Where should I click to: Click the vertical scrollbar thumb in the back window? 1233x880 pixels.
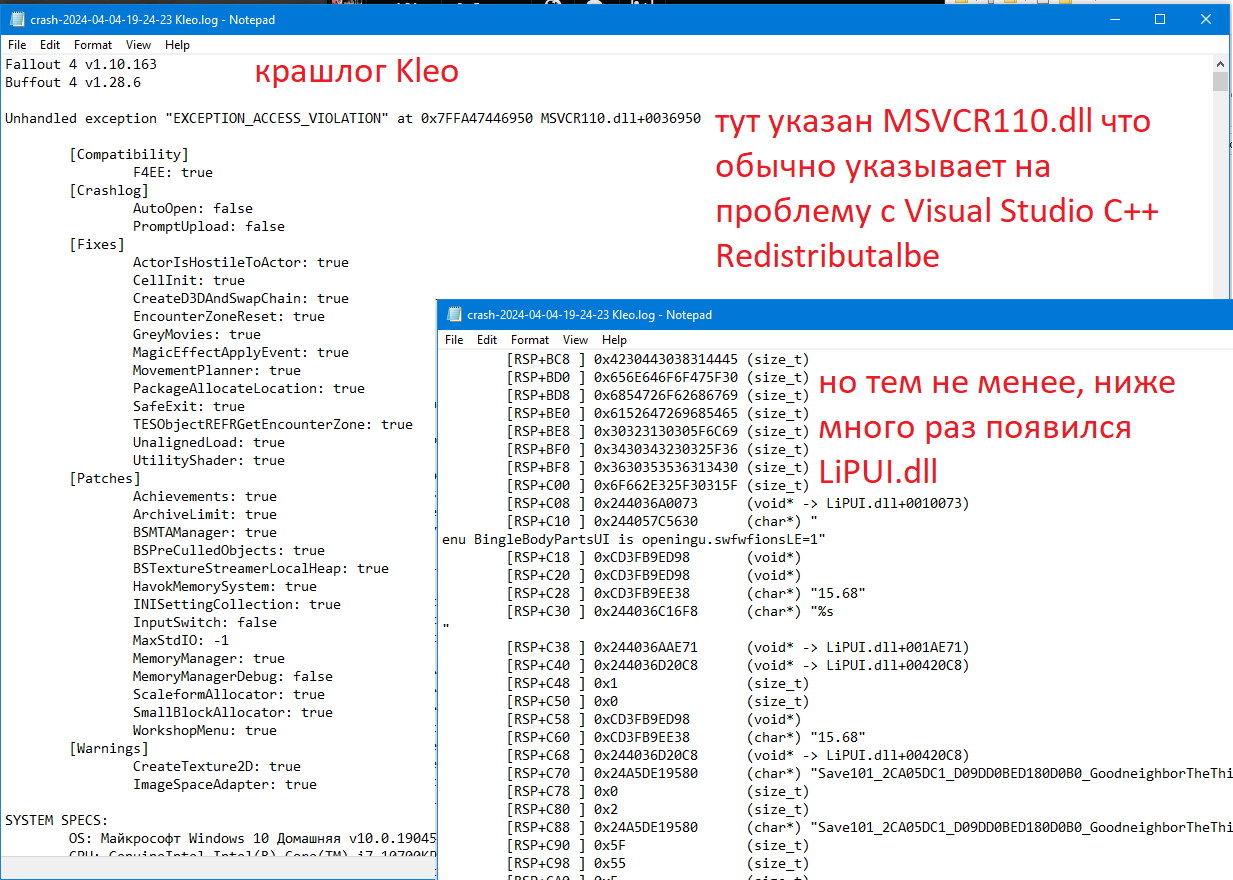pos(1220,82)
